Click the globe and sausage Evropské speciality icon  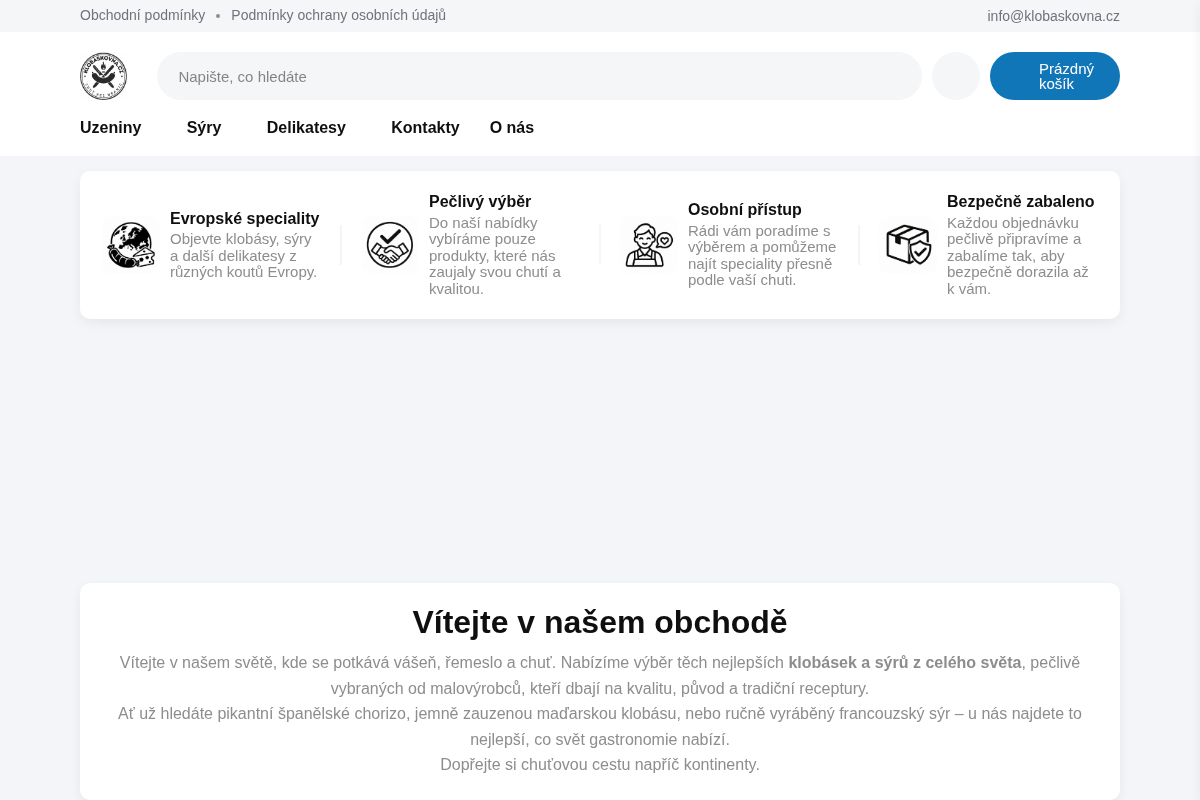click(131, 245)
